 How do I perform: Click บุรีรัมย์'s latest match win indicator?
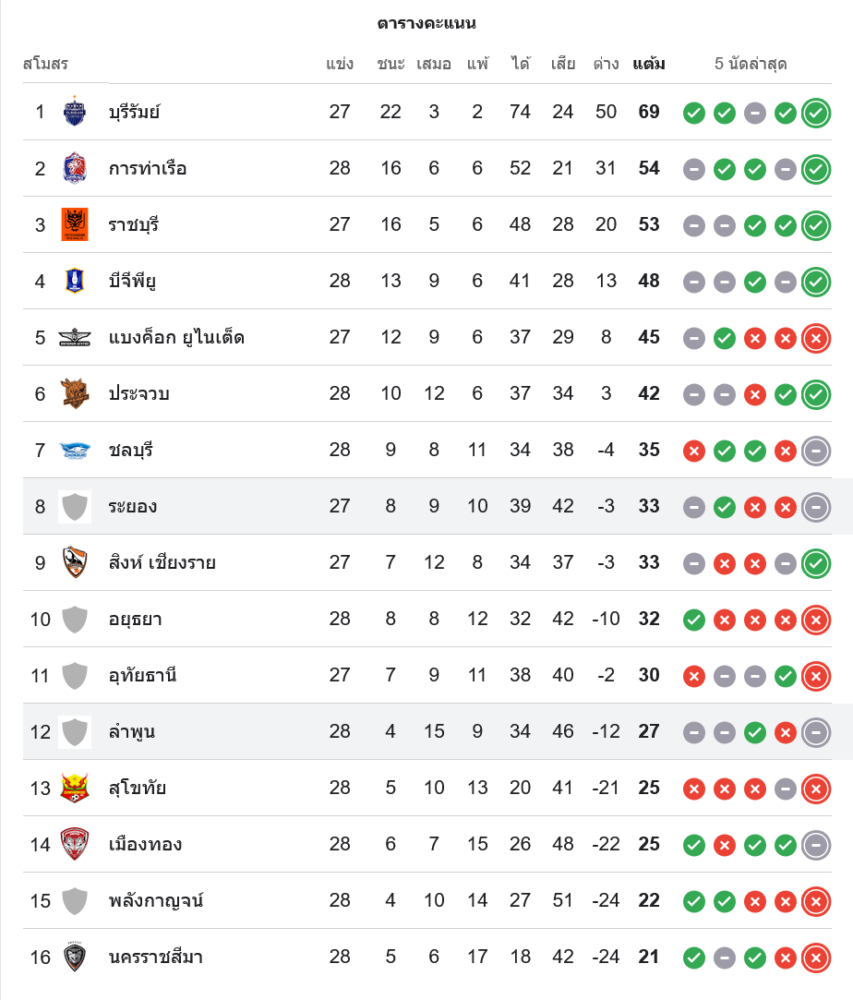(816, 112)
